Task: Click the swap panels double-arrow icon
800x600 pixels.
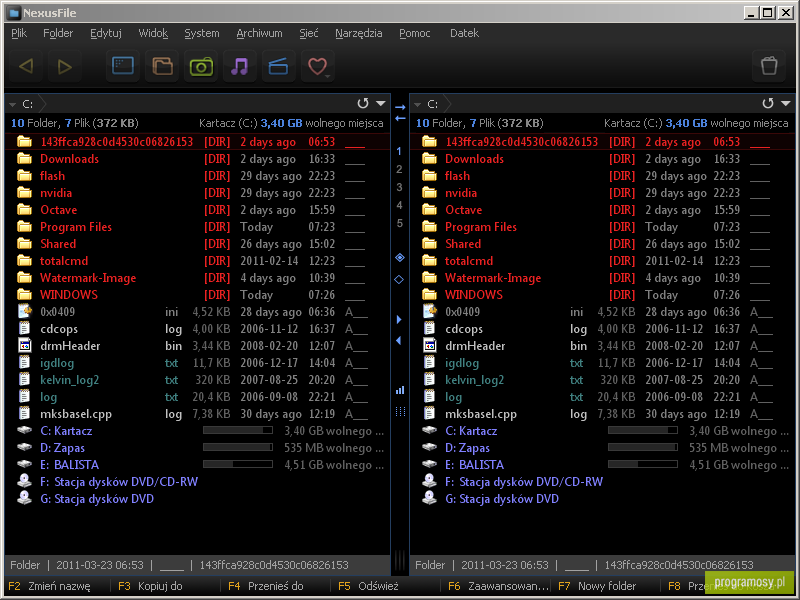Action: (x=400, y=113)
